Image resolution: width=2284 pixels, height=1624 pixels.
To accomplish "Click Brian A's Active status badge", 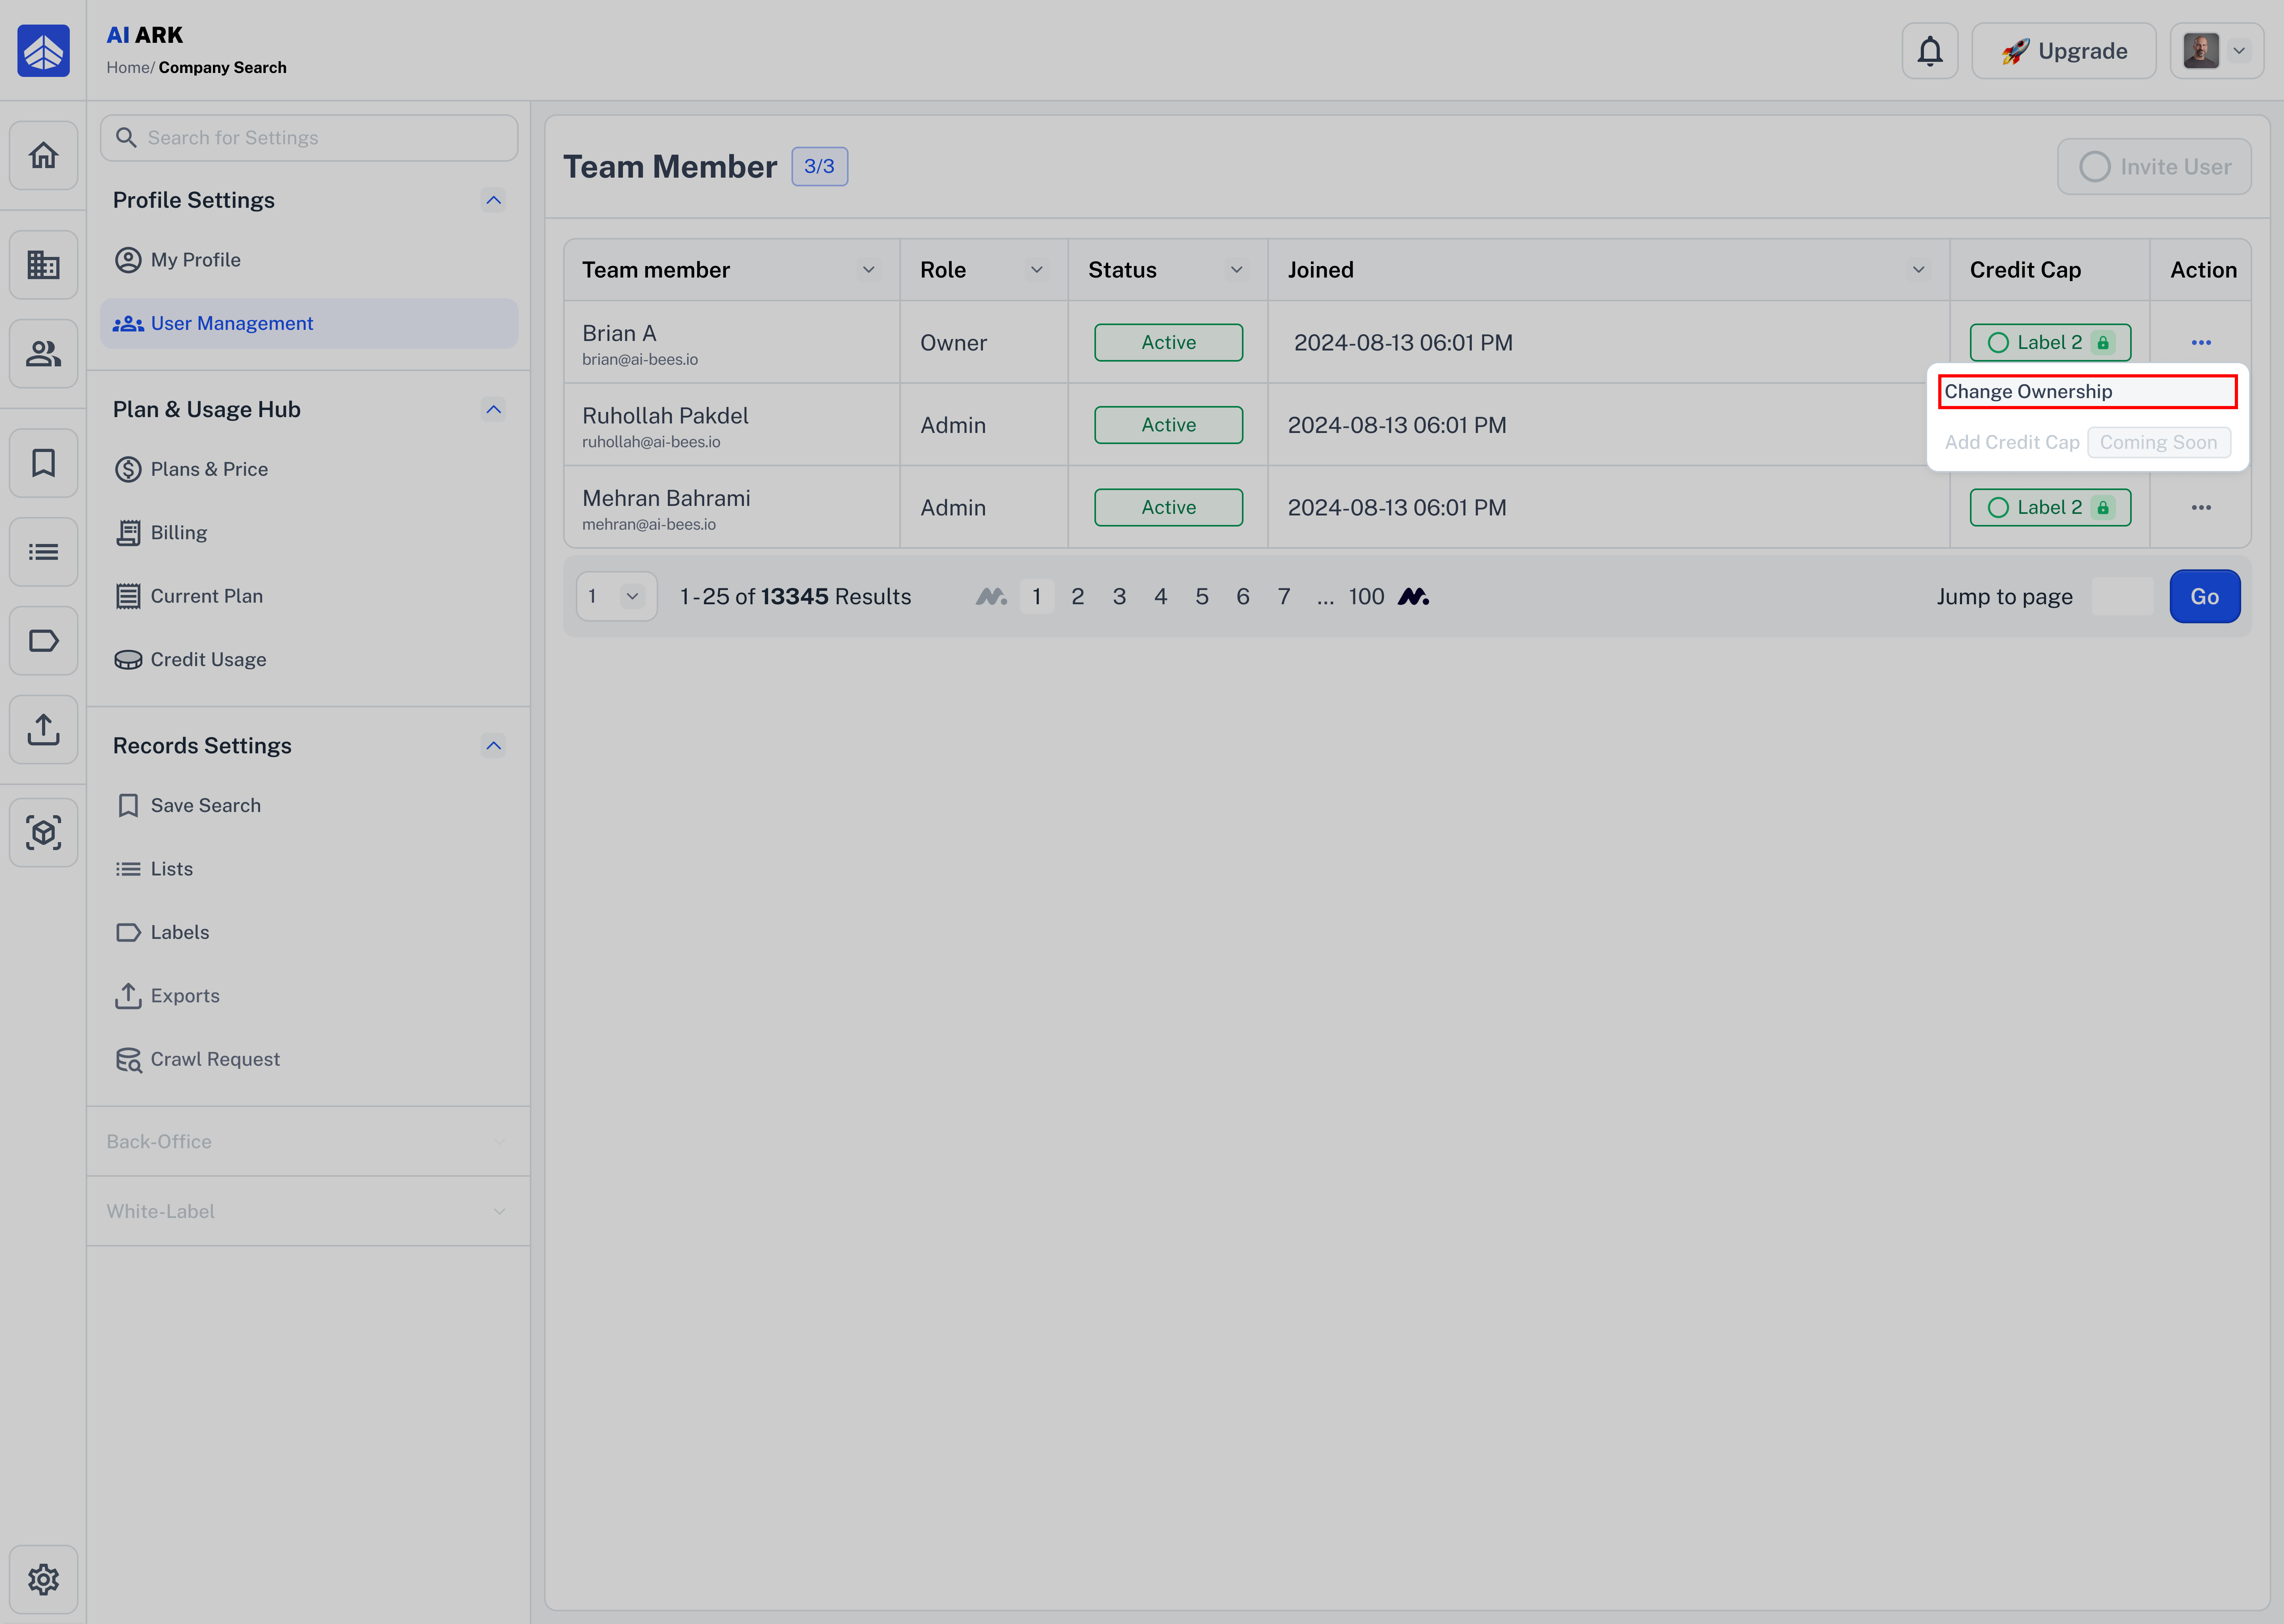I will tap(1168, 343).
